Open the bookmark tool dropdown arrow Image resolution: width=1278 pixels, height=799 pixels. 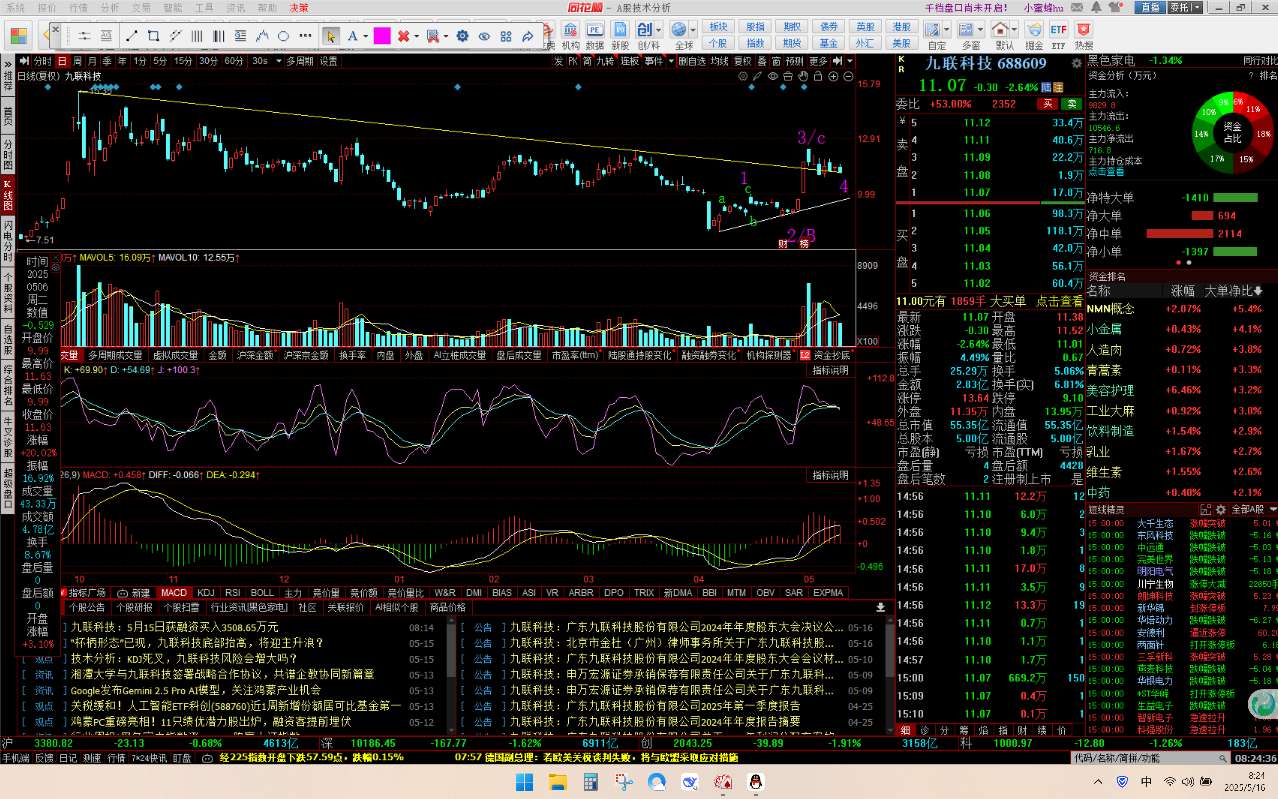[x=445, y=36]
